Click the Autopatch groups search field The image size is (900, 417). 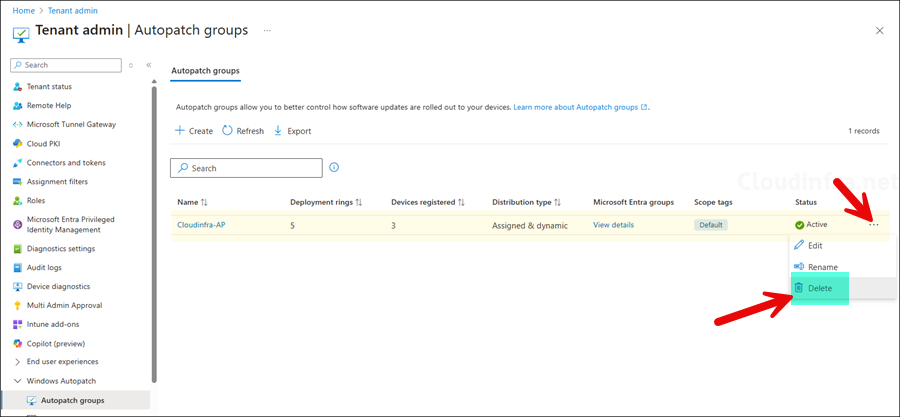252,168
